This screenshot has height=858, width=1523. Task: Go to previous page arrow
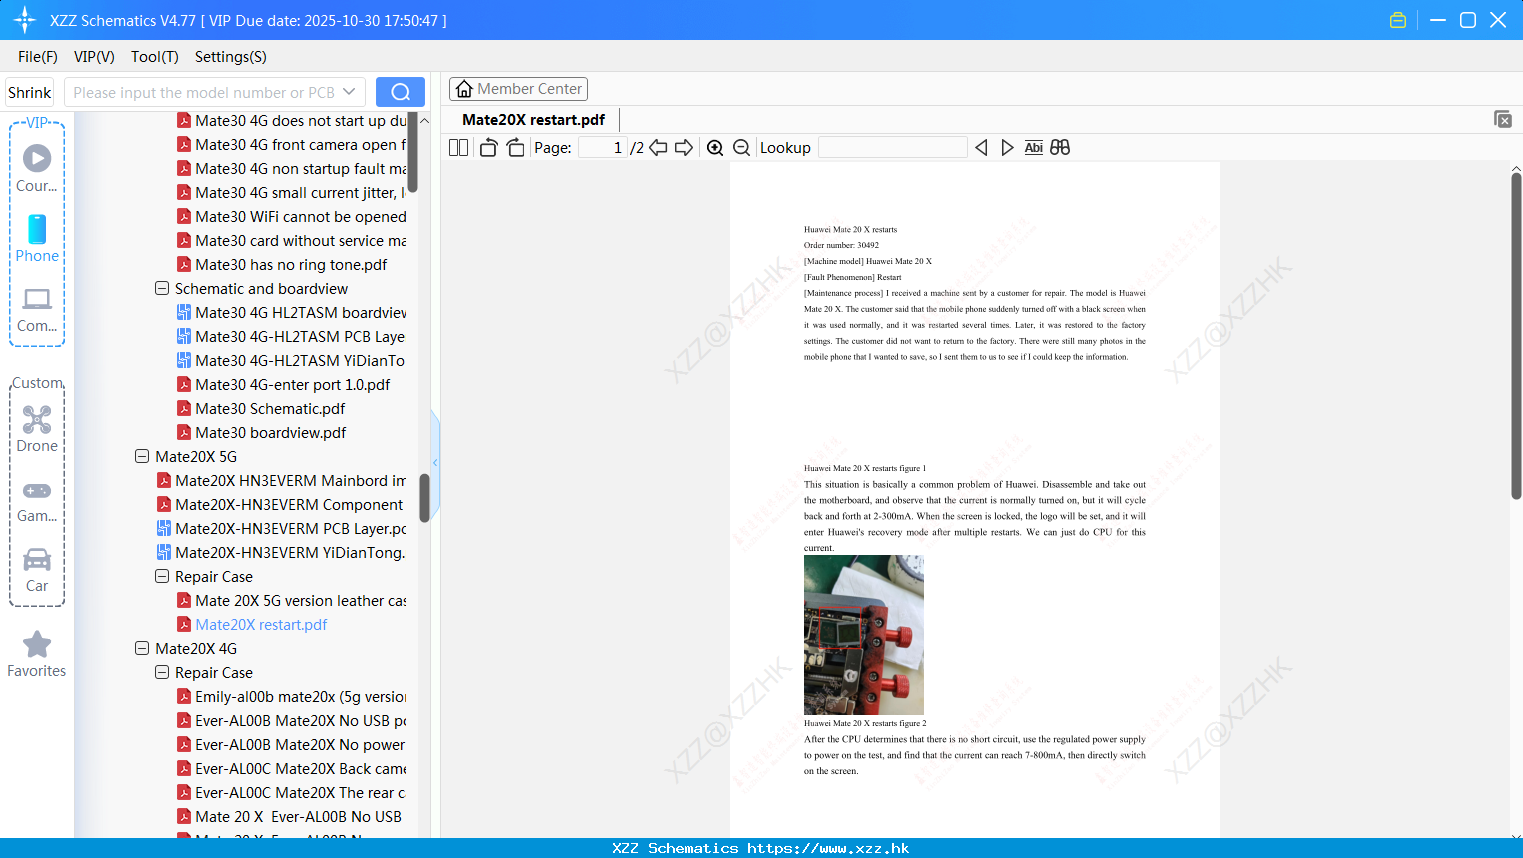tap(658, 148)
